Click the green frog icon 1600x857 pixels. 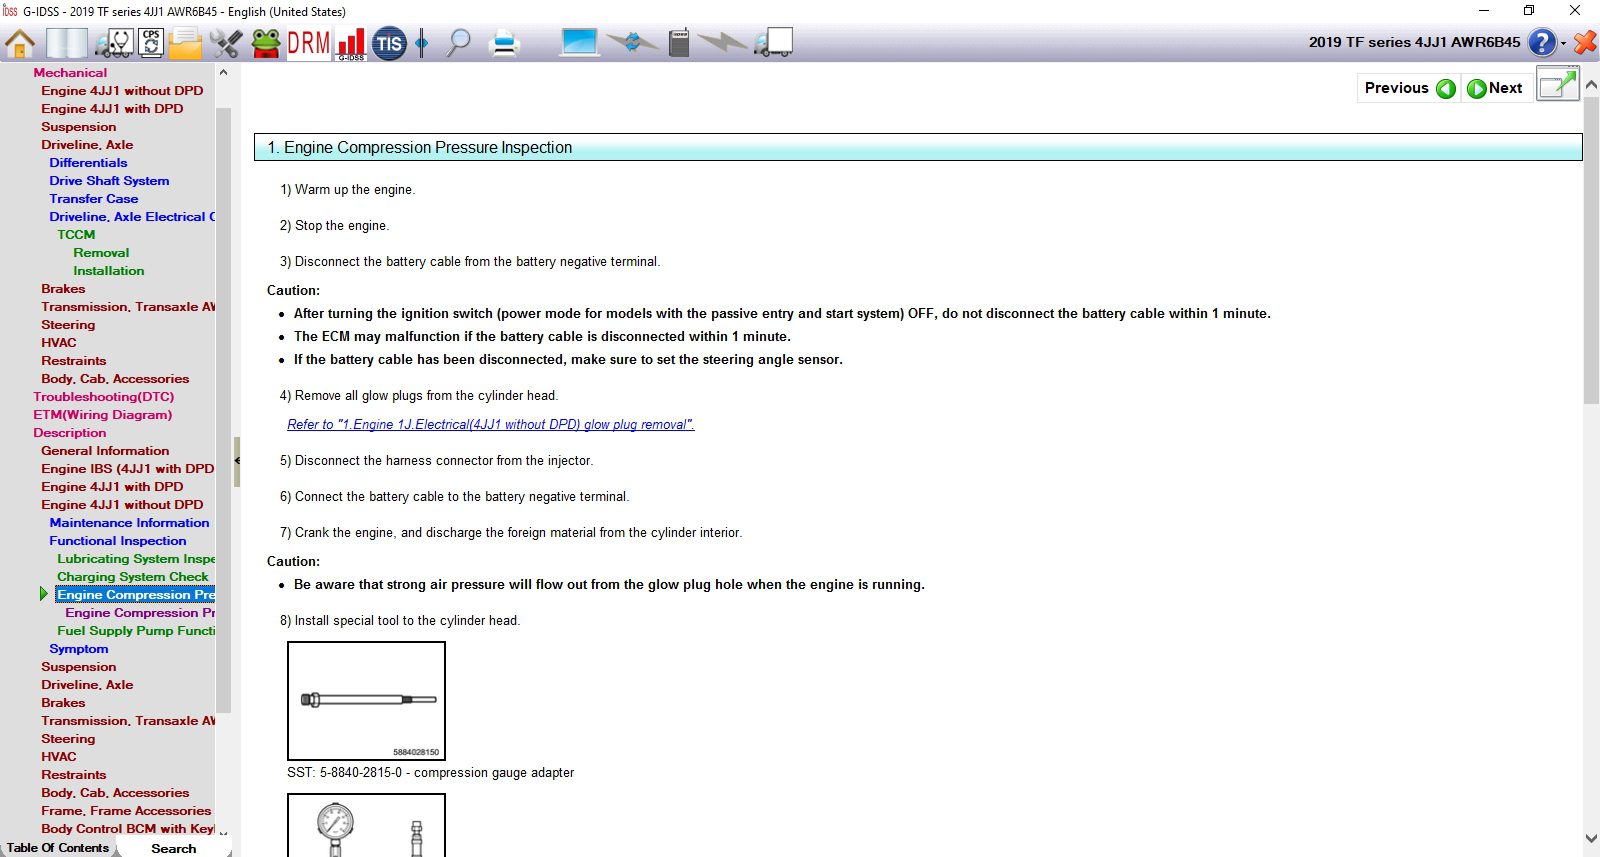266,43
